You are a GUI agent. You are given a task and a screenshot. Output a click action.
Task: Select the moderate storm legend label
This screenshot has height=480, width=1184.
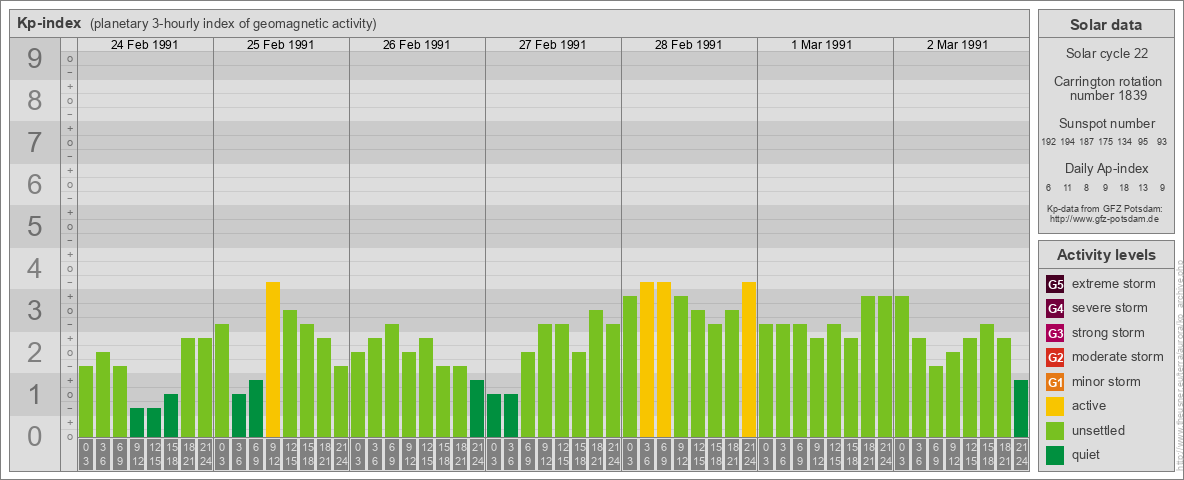(1118, 357)
